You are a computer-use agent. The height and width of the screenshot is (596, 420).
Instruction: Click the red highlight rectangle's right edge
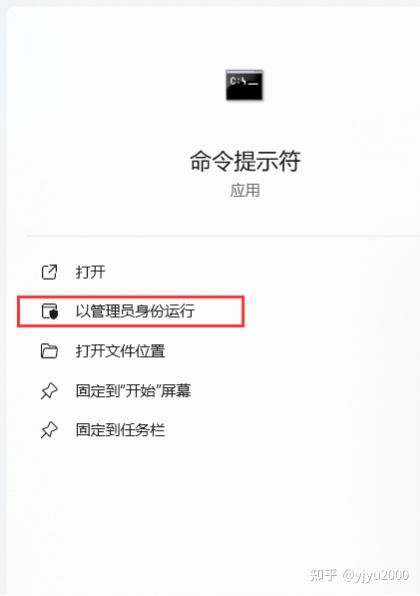pyautogui.click(x=242, y=312)
